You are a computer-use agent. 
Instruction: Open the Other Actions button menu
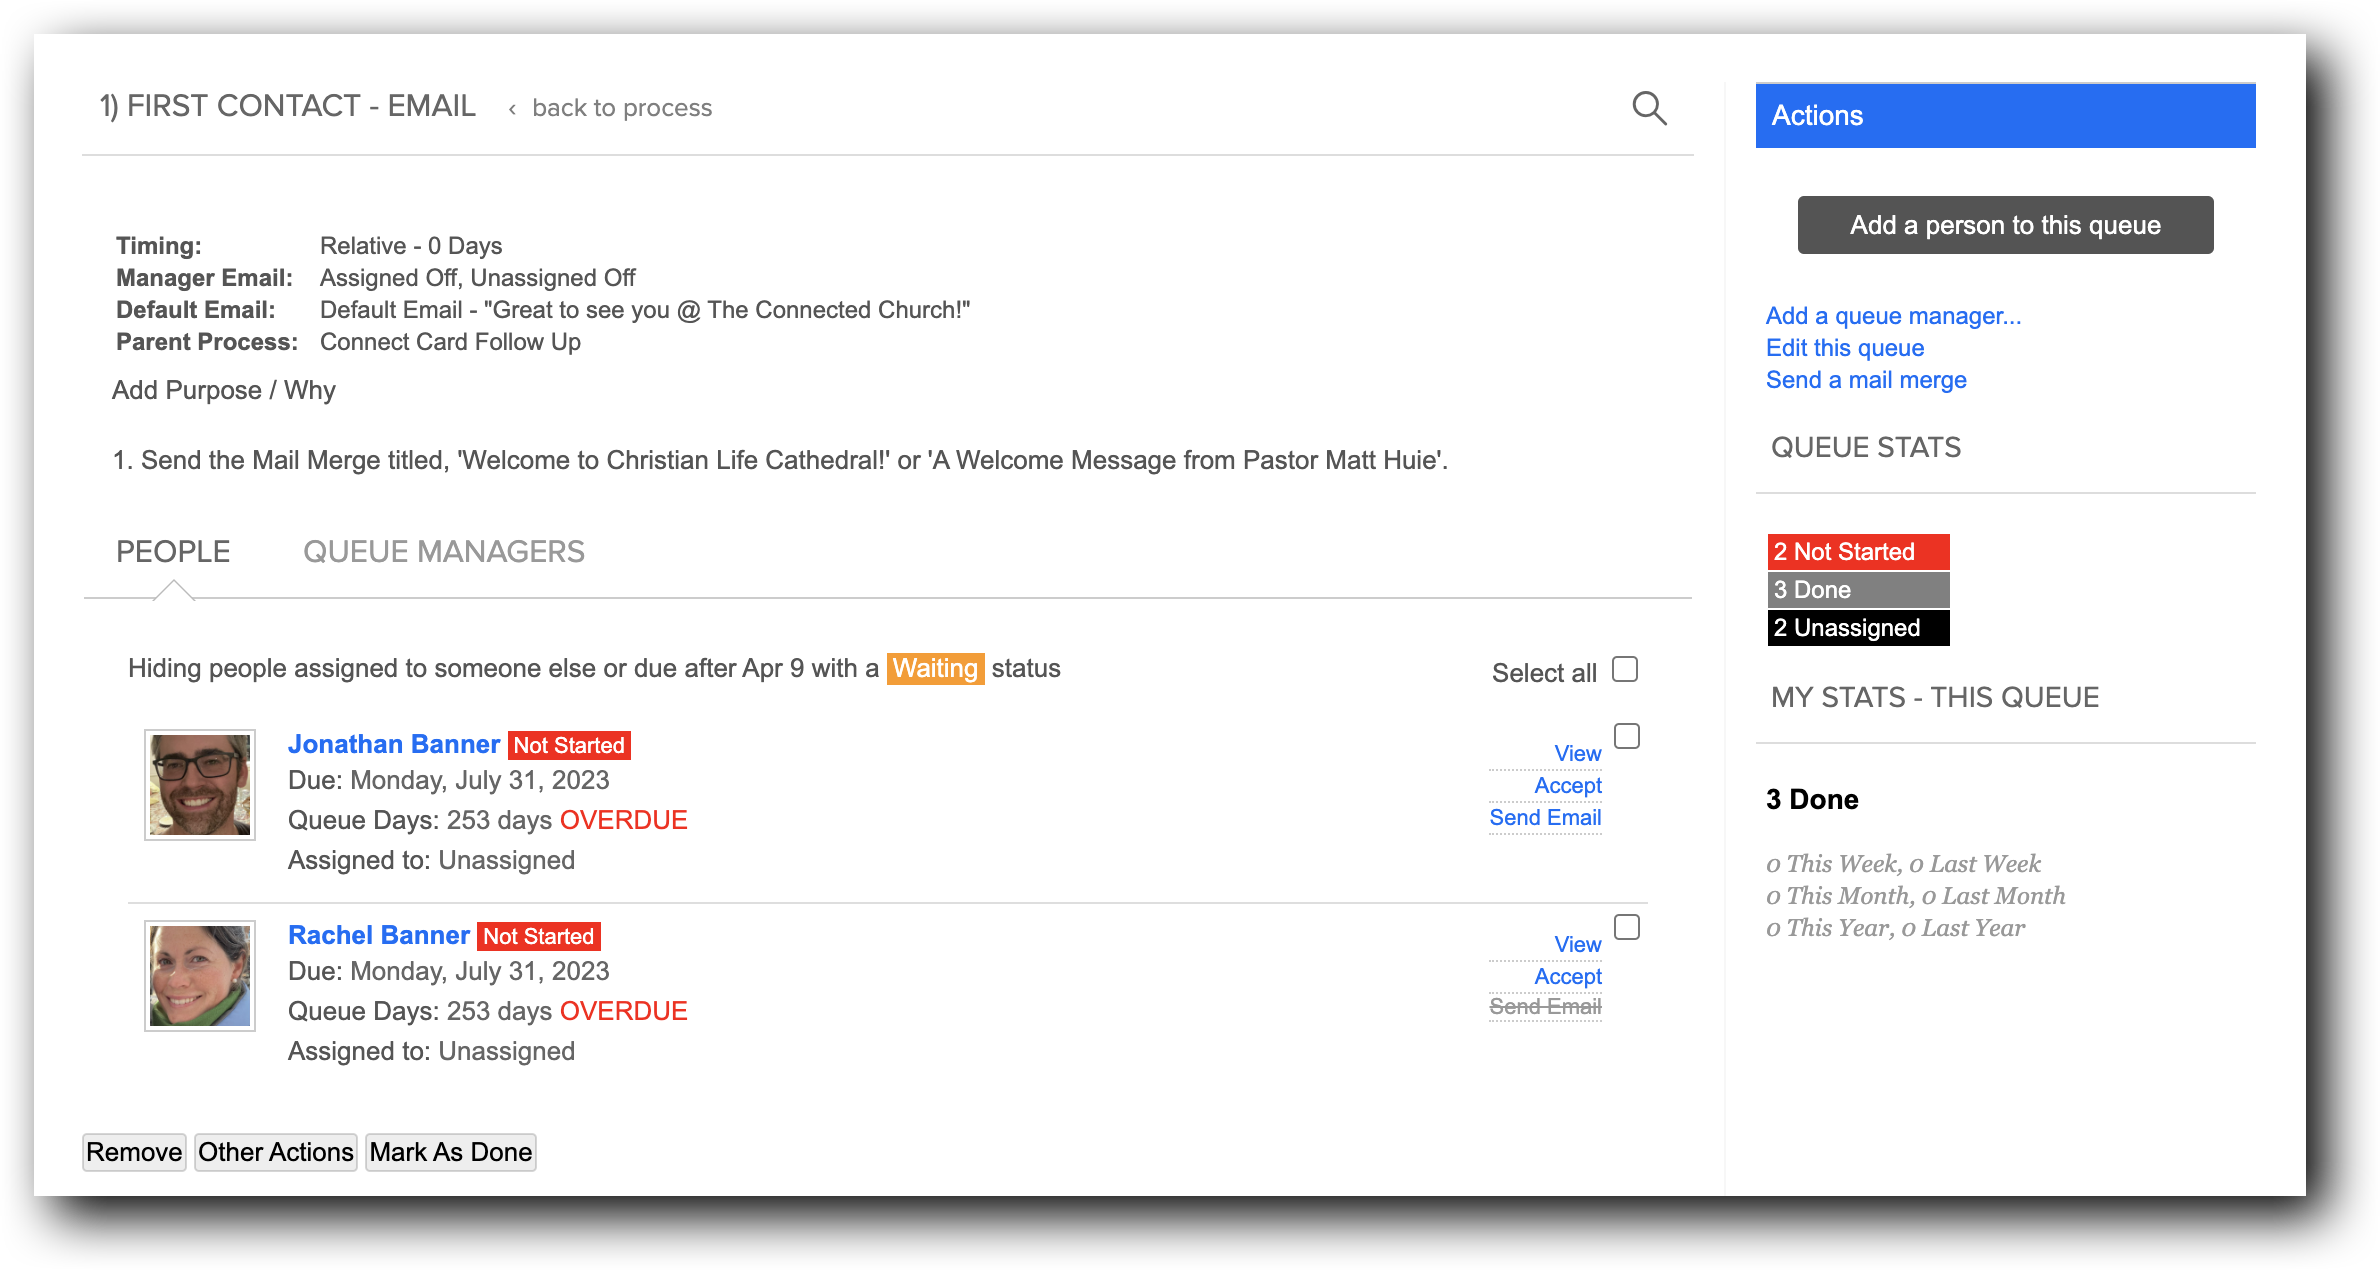point(275,1152)
